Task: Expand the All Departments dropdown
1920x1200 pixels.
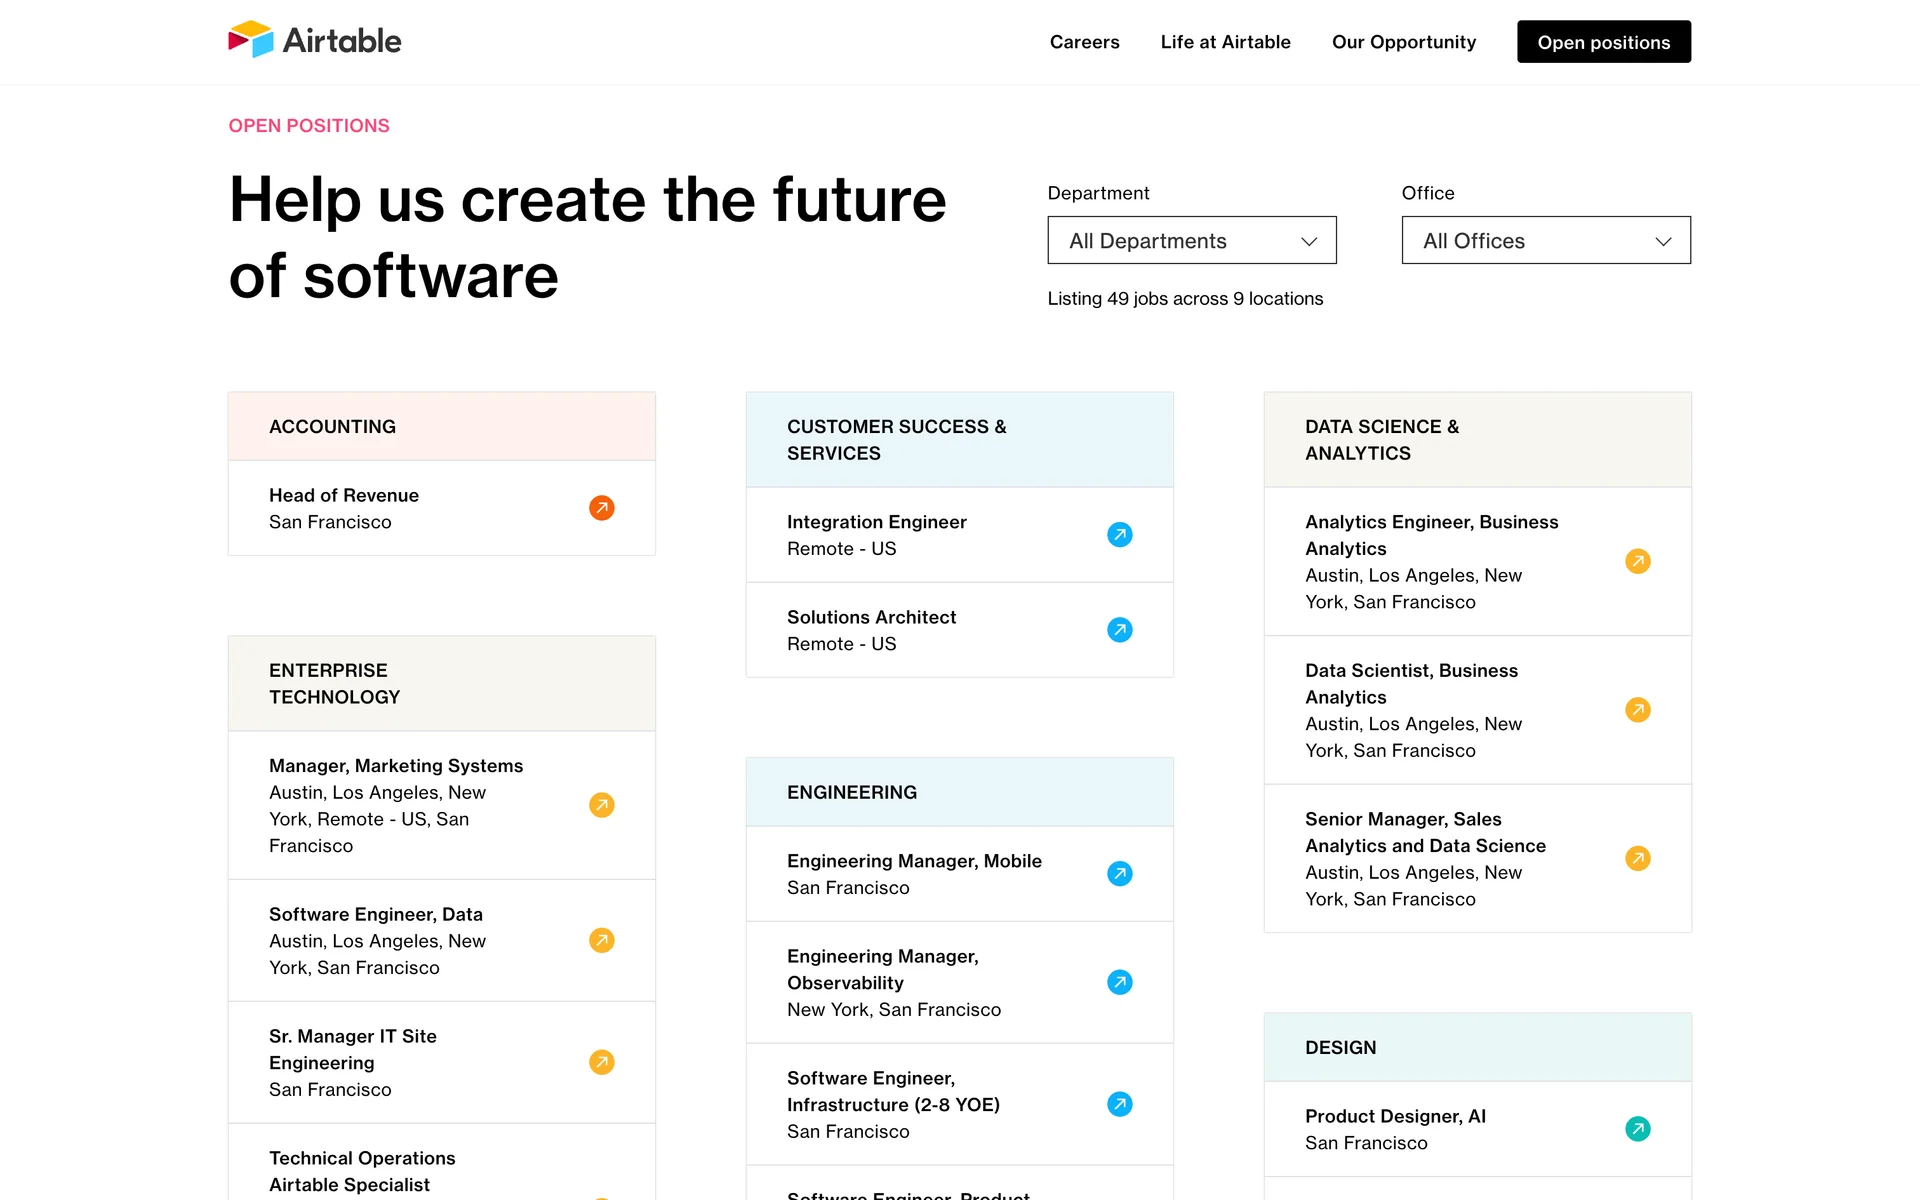Action: [x=1190, y=241]
